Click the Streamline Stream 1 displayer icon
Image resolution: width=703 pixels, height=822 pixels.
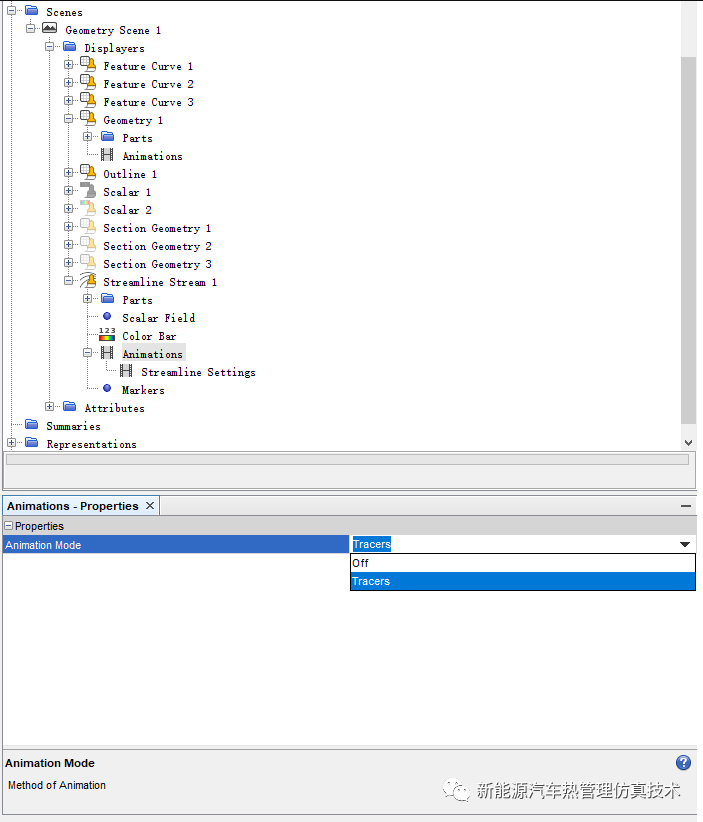(88, 280)
